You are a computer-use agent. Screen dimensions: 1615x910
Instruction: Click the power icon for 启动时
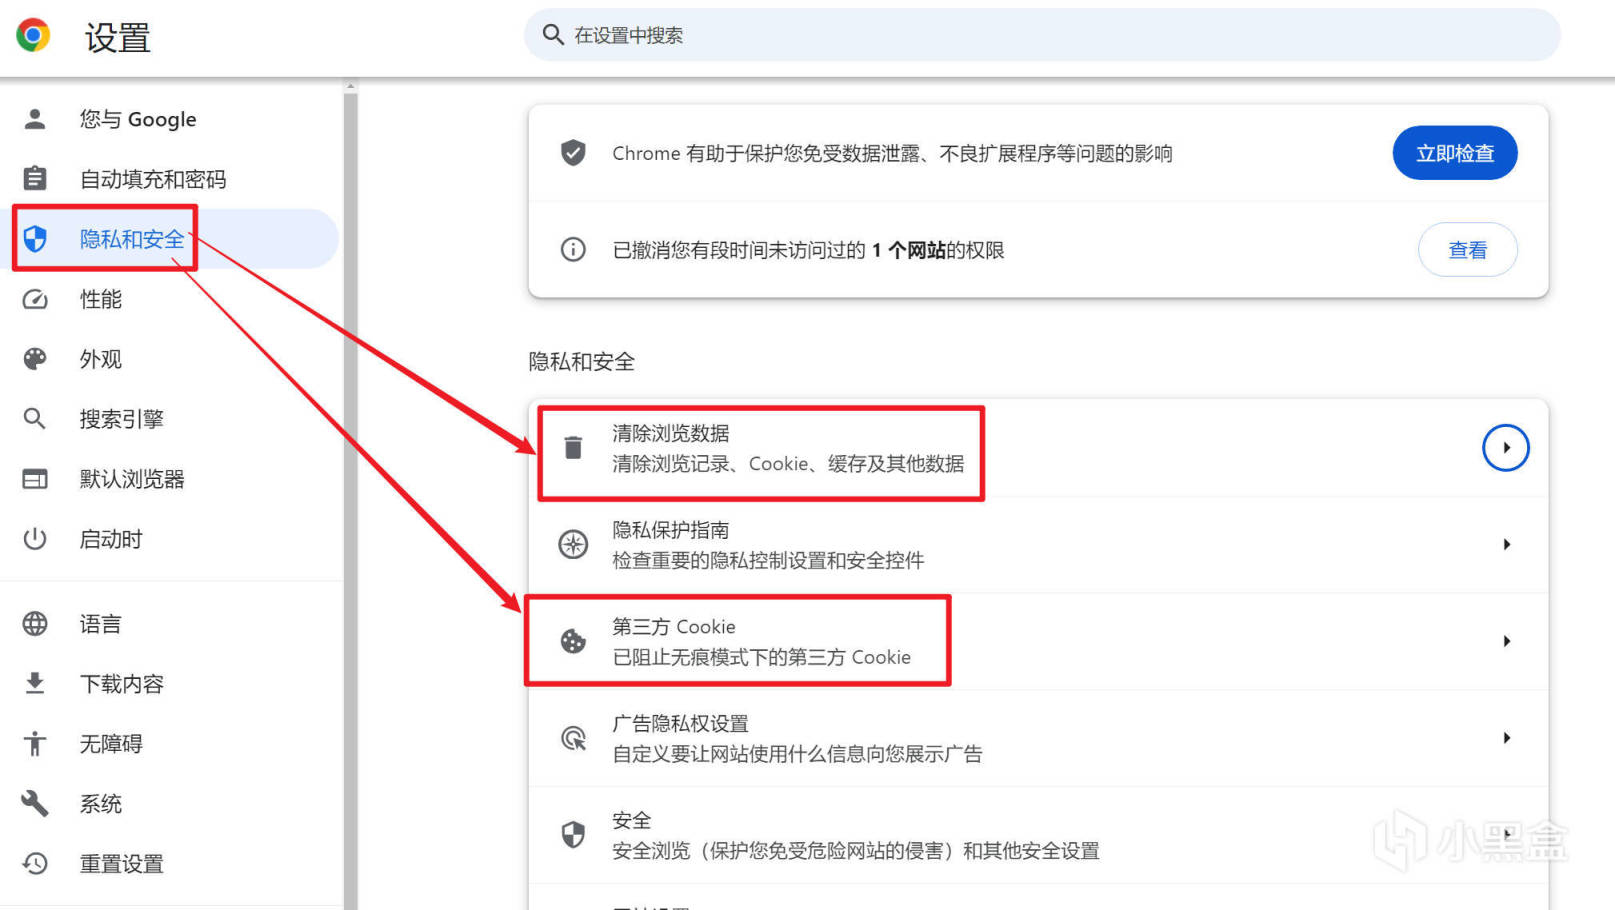[x=35, y=539]
